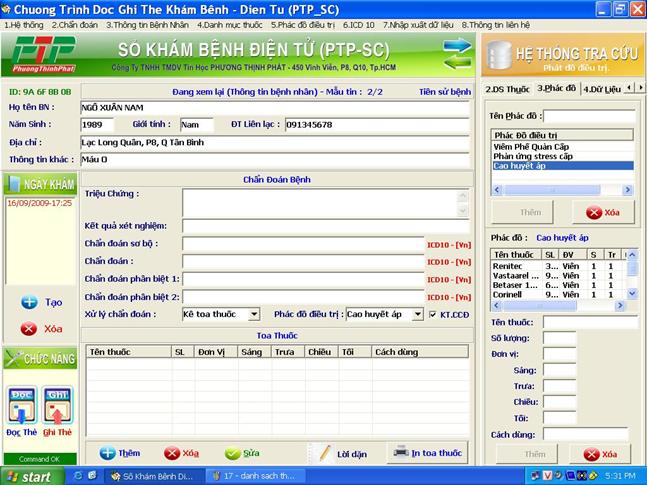Click the green arrows swap icon in header
Screen dimensions: 647x485
pyautogui.click(x=457, y=51)
